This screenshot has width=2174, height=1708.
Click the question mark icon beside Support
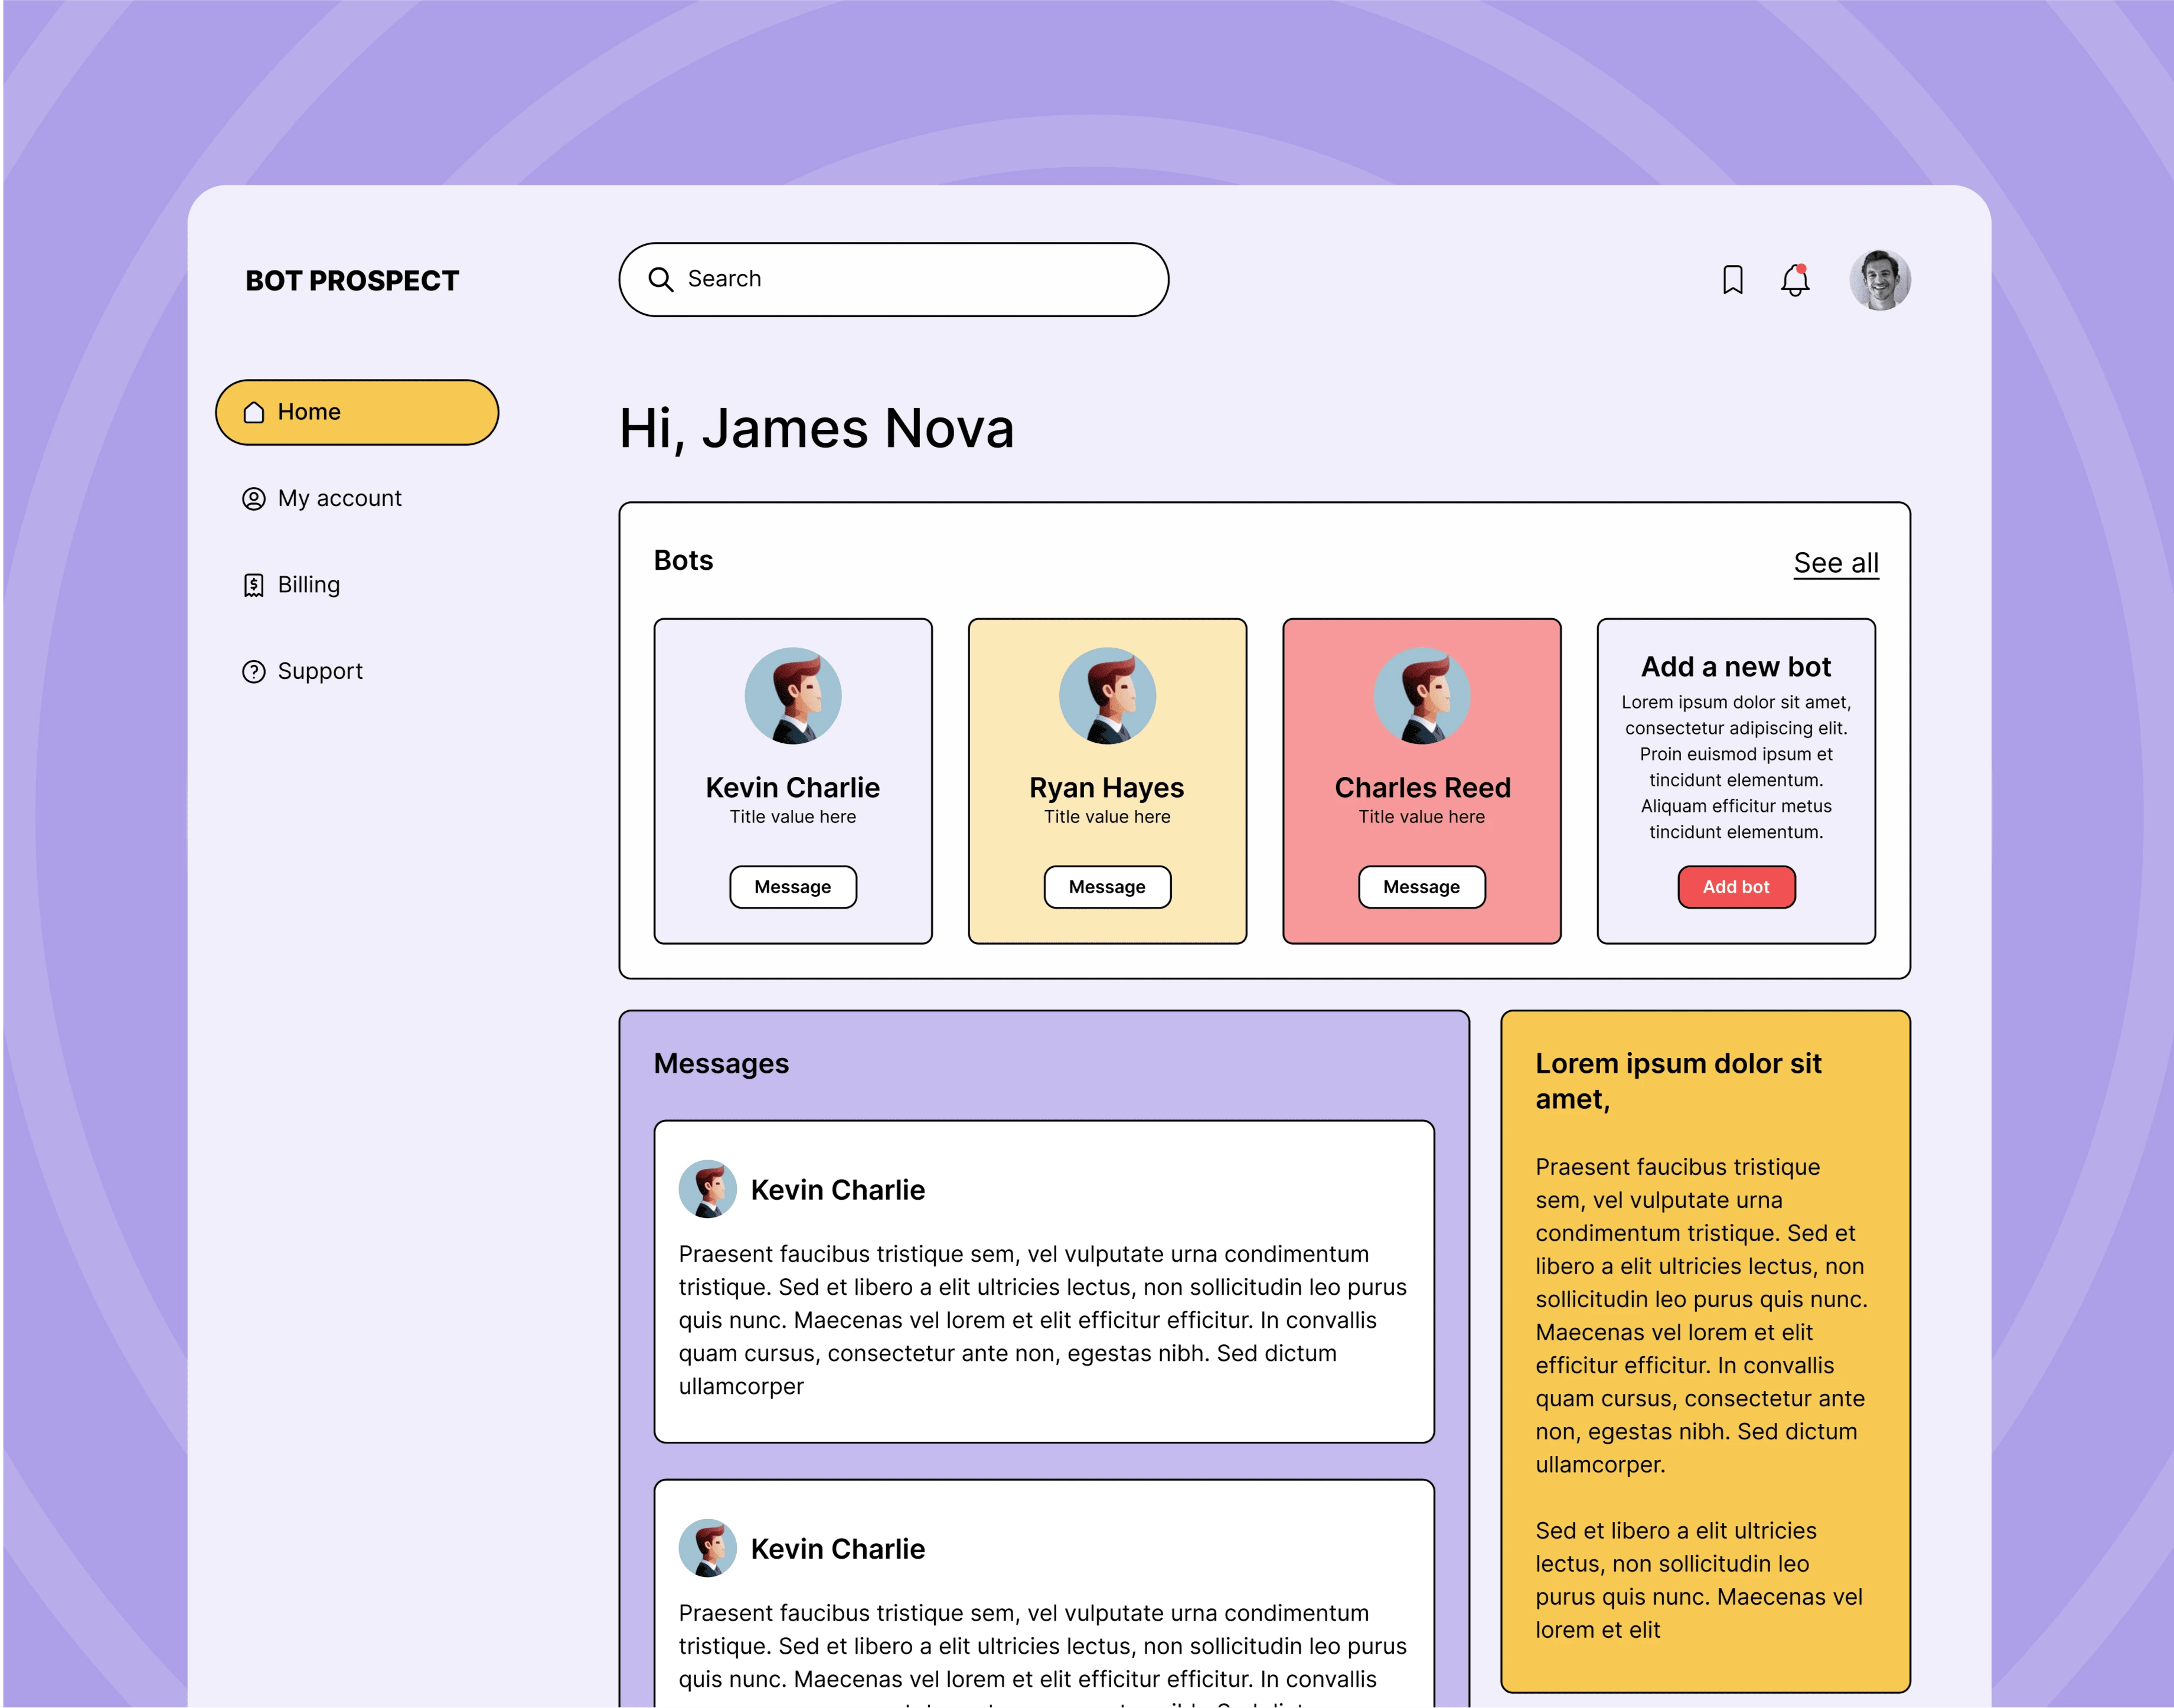(x=254, y=671)
